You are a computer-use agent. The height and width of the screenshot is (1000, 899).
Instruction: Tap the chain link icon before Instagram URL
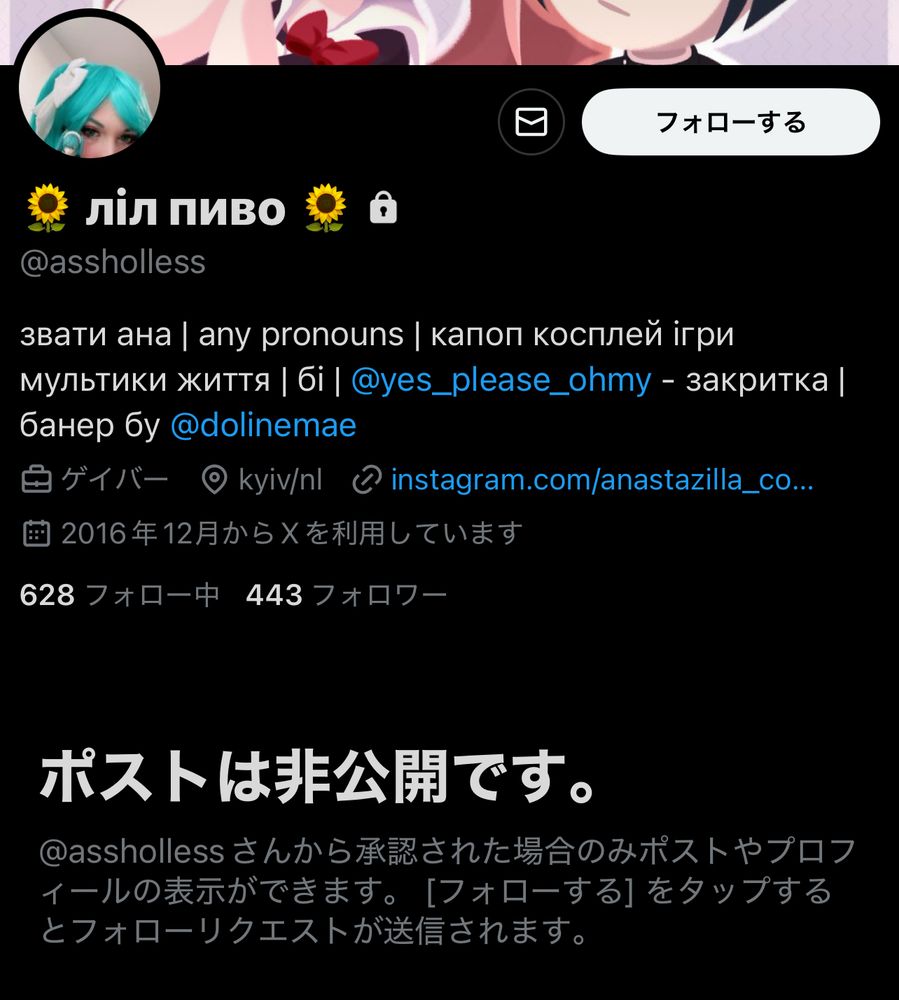click(x=367, y=480)
